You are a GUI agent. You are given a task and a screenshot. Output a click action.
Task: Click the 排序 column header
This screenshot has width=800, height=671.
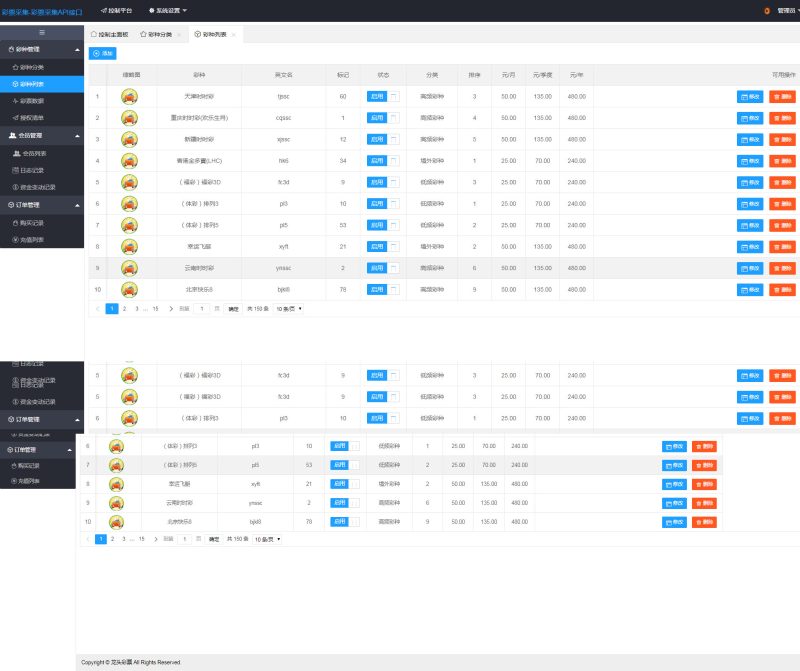474,75
